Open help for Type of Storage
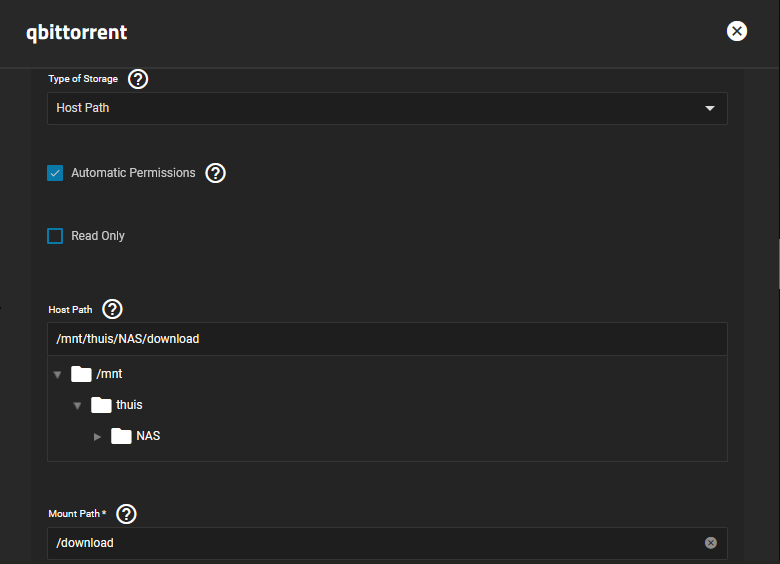Image resolution: width=780 pixels, height=564 pixels. [138, 79]
